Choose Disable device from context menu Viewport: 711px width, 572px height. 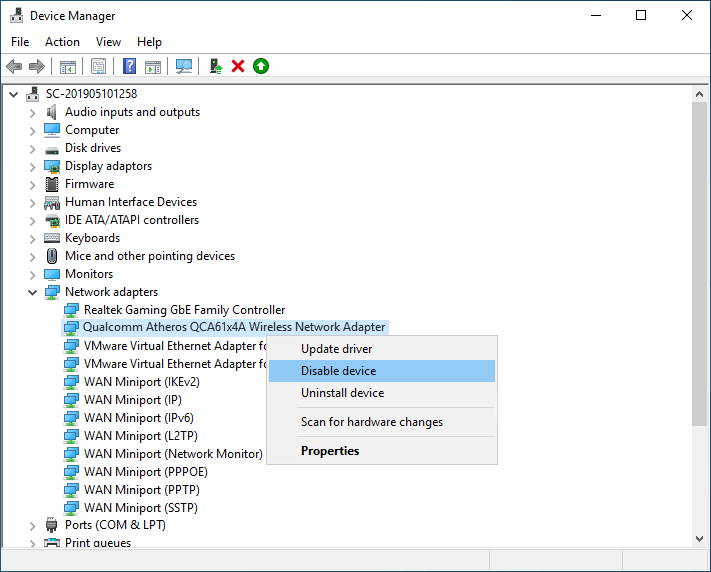click(382, 371)
